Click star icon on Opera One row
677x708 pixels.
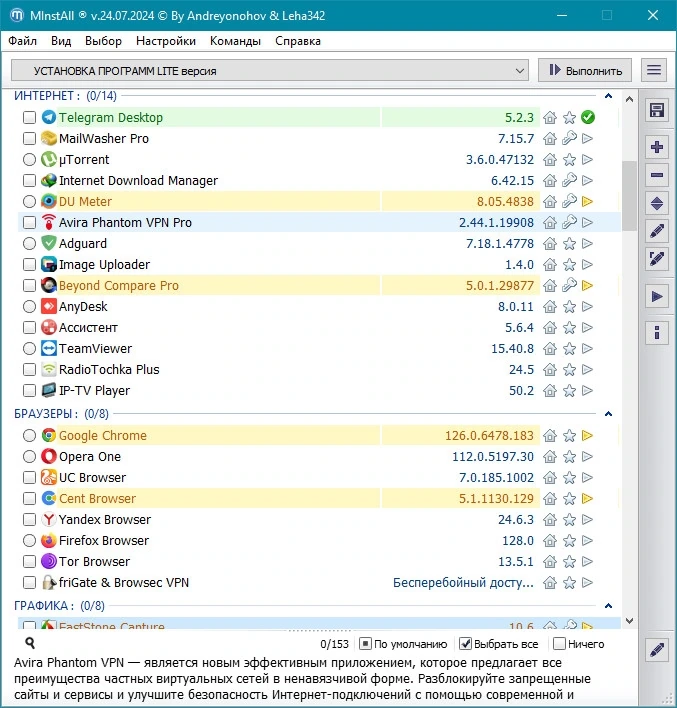(x=569, y=456)
